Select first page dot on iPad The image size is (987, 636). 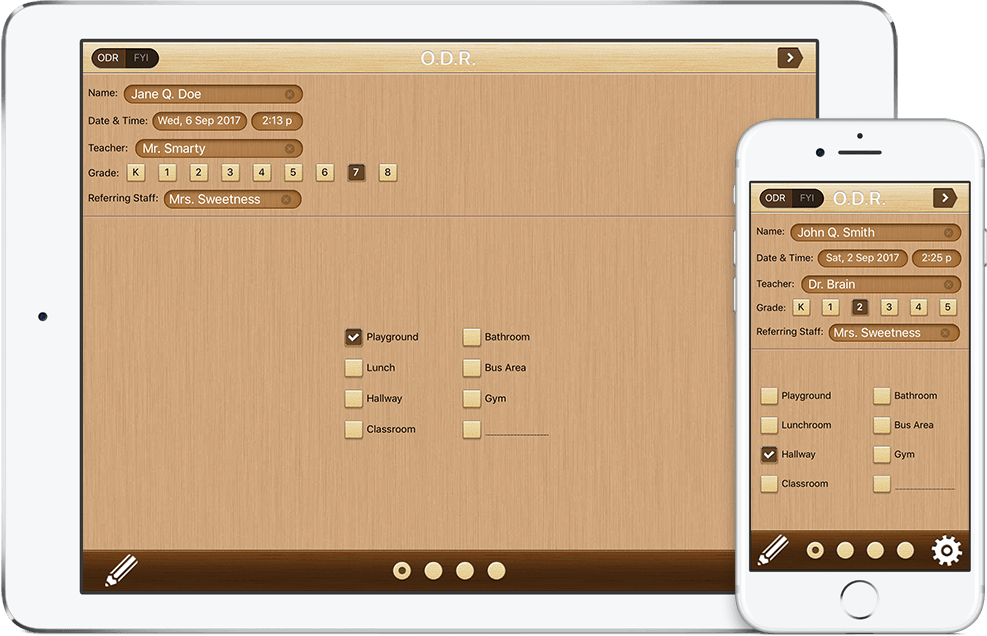coord(402,571)
